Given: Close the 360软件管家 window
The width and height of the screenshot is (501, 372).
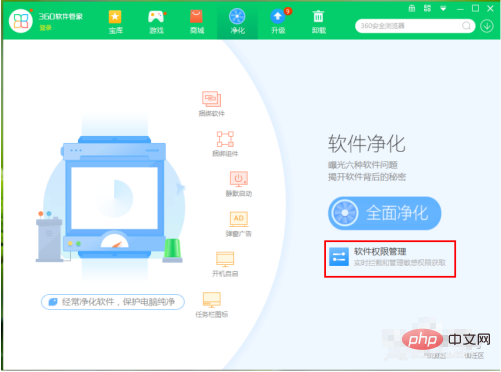Looking at the screenshot, I should [x=490, y=8].
